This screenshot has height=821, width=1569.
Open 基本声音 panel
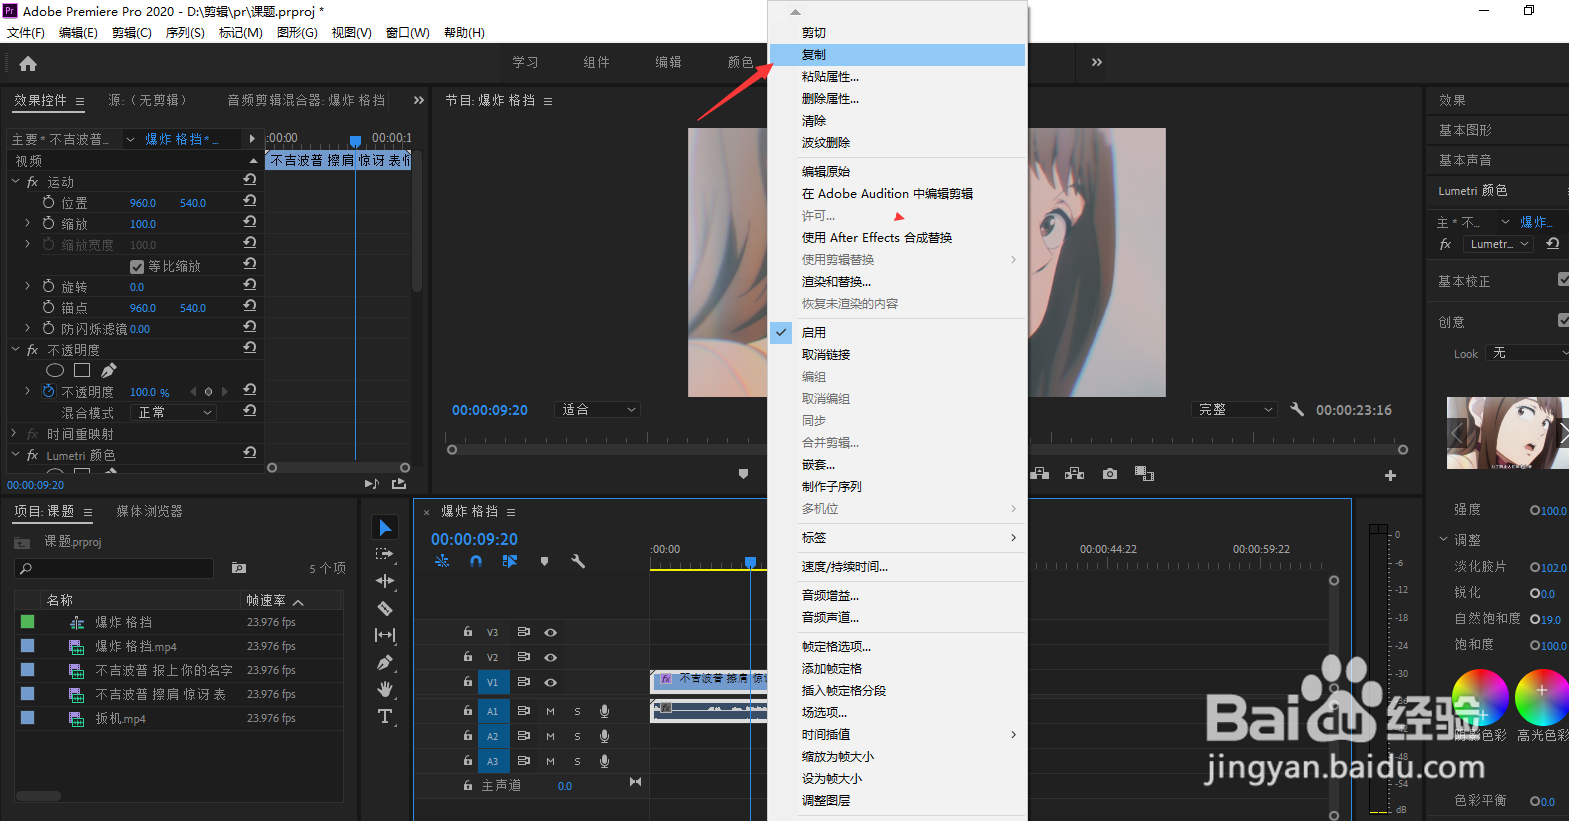1465,160
